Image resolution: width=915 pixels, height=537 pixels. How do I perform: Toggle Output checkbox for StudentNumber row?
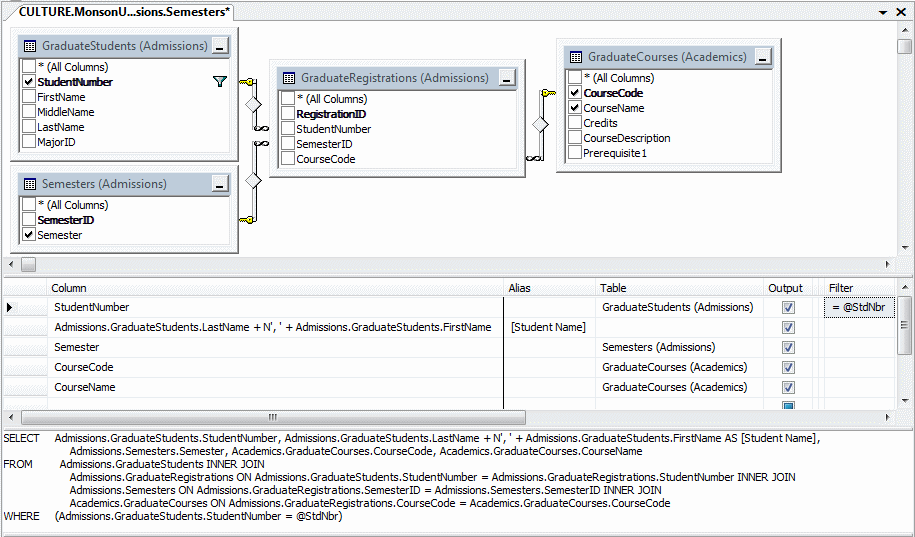(788, 308)
